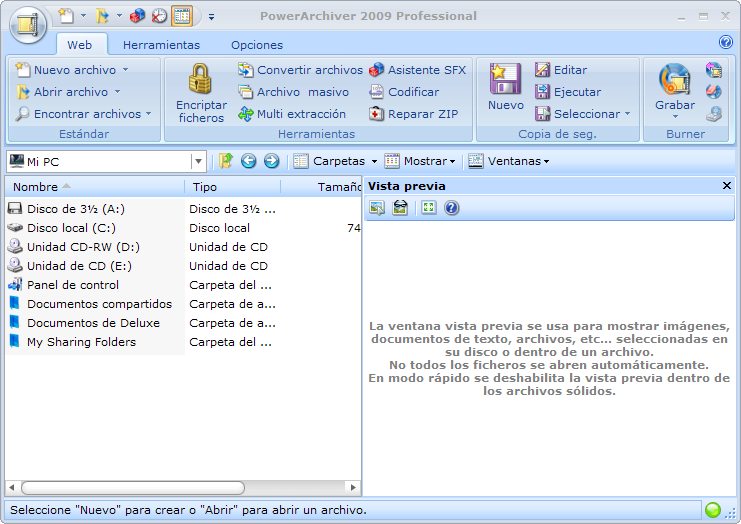The width and height of the screenshot is (741, 524).
Task: Click the Grabar disc burner icon
Action: click(675, 81)
